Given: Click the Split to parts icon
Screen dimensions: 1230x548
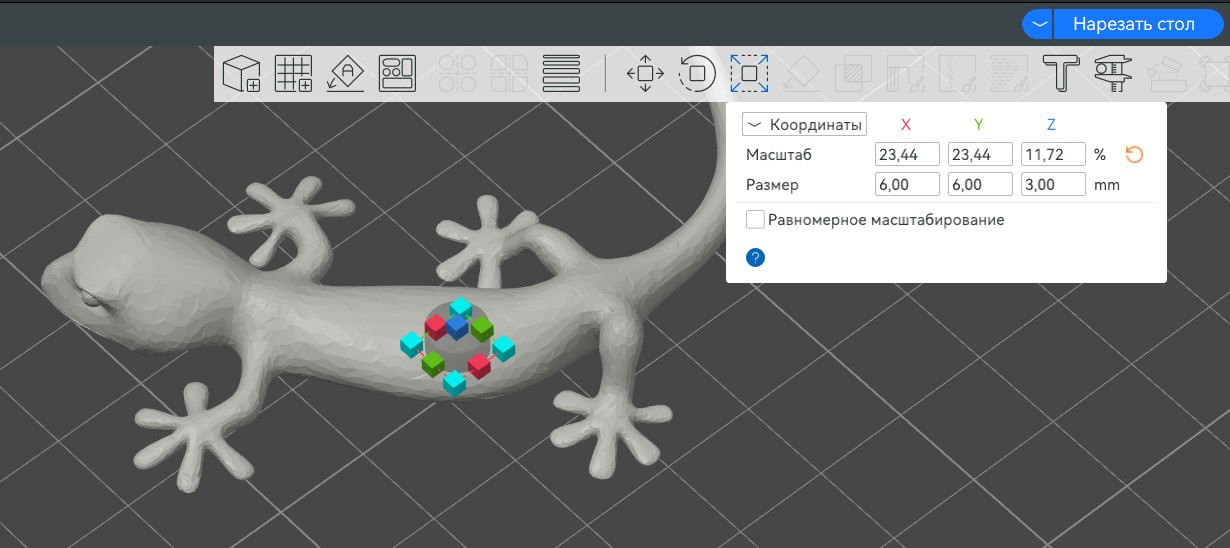Looking at the screenshot, I should [509, 73].
